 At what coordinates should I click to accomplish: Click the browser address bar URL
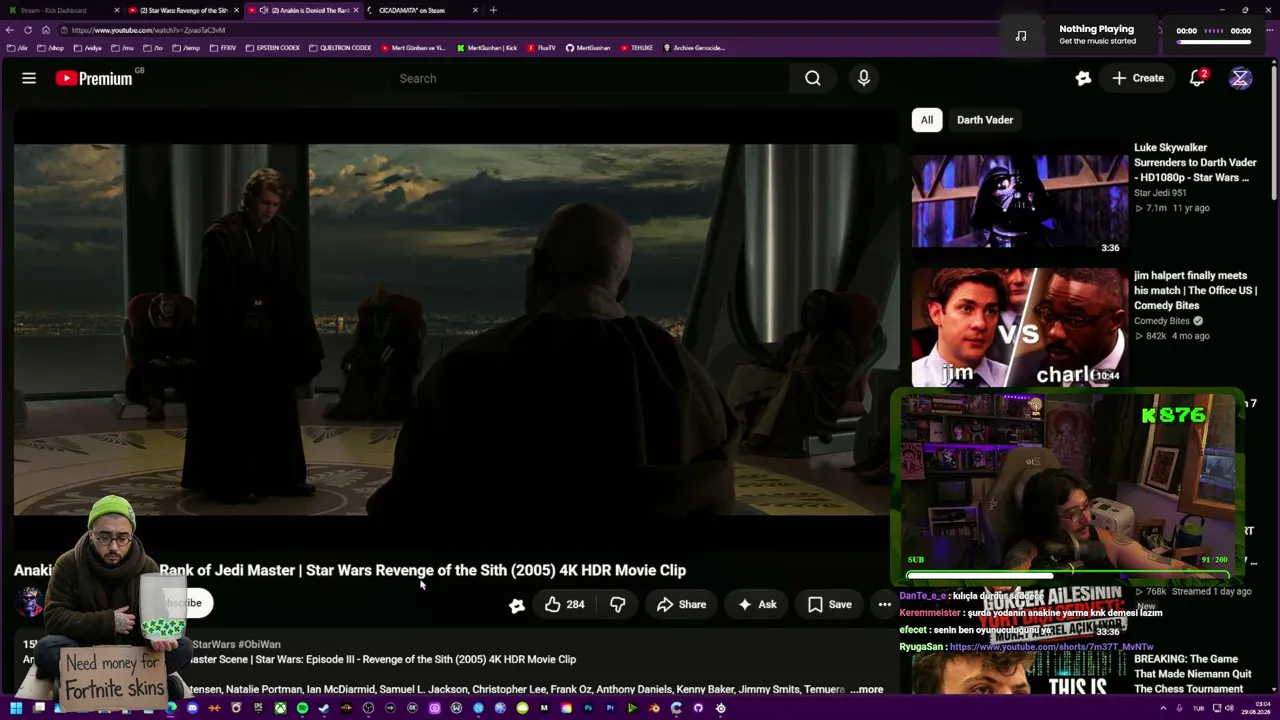click(148, 30)
